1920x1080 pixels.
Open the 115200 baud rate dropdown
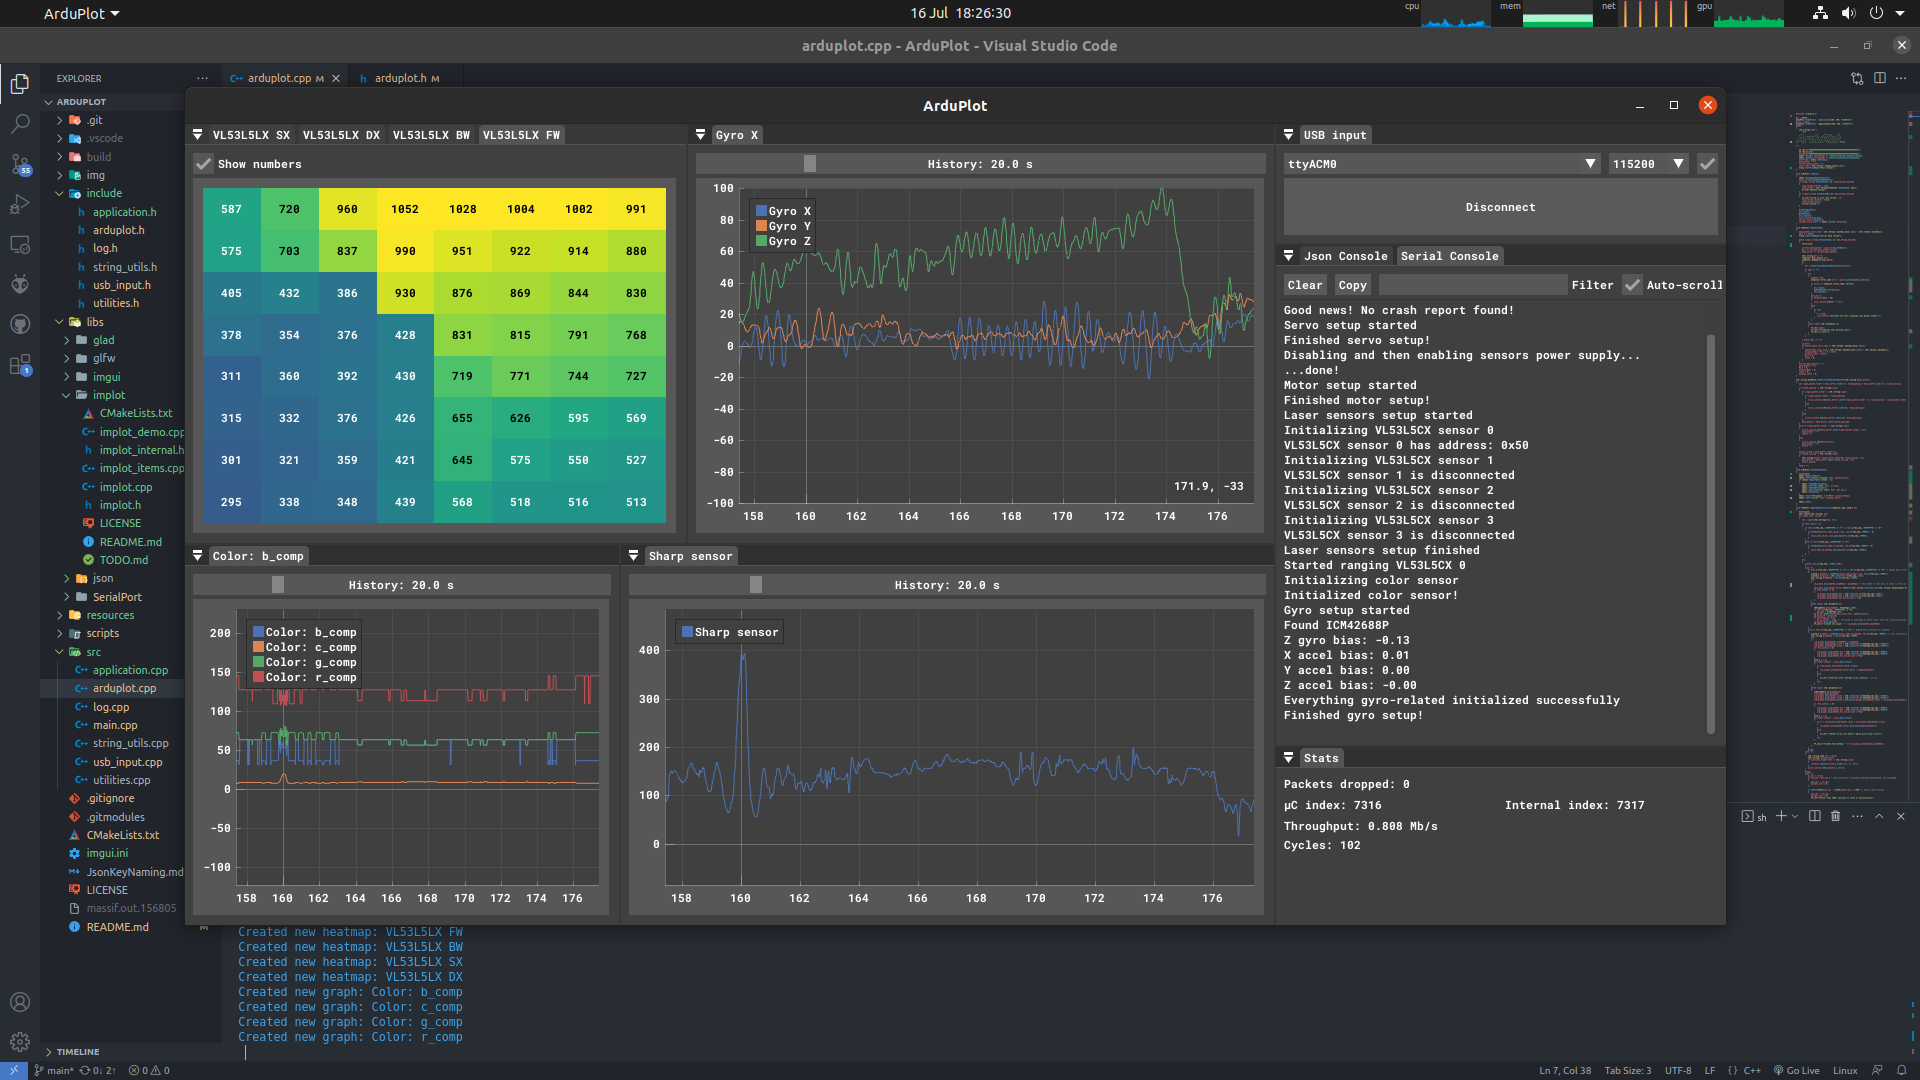1679,164
